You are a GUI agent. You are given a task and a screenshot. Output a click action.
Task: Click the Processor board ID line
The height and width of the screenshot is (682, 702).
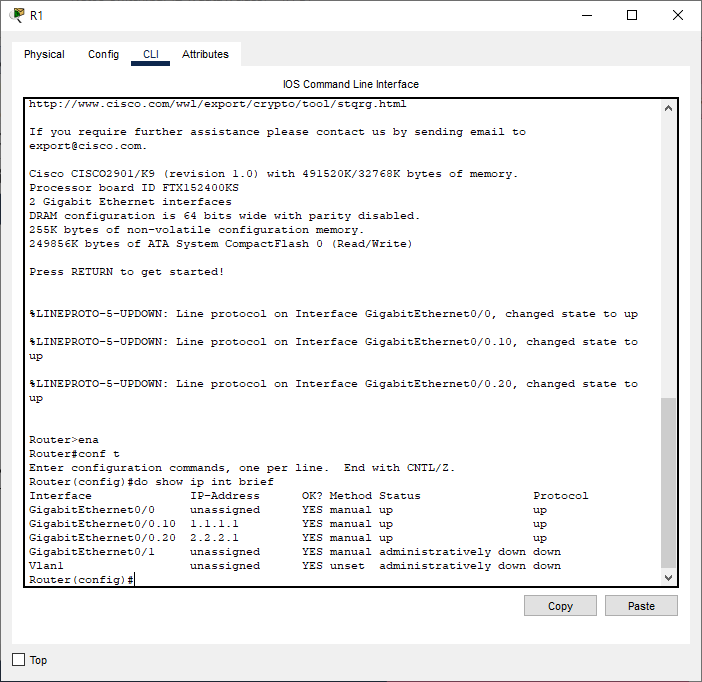(x=134, y=188)
